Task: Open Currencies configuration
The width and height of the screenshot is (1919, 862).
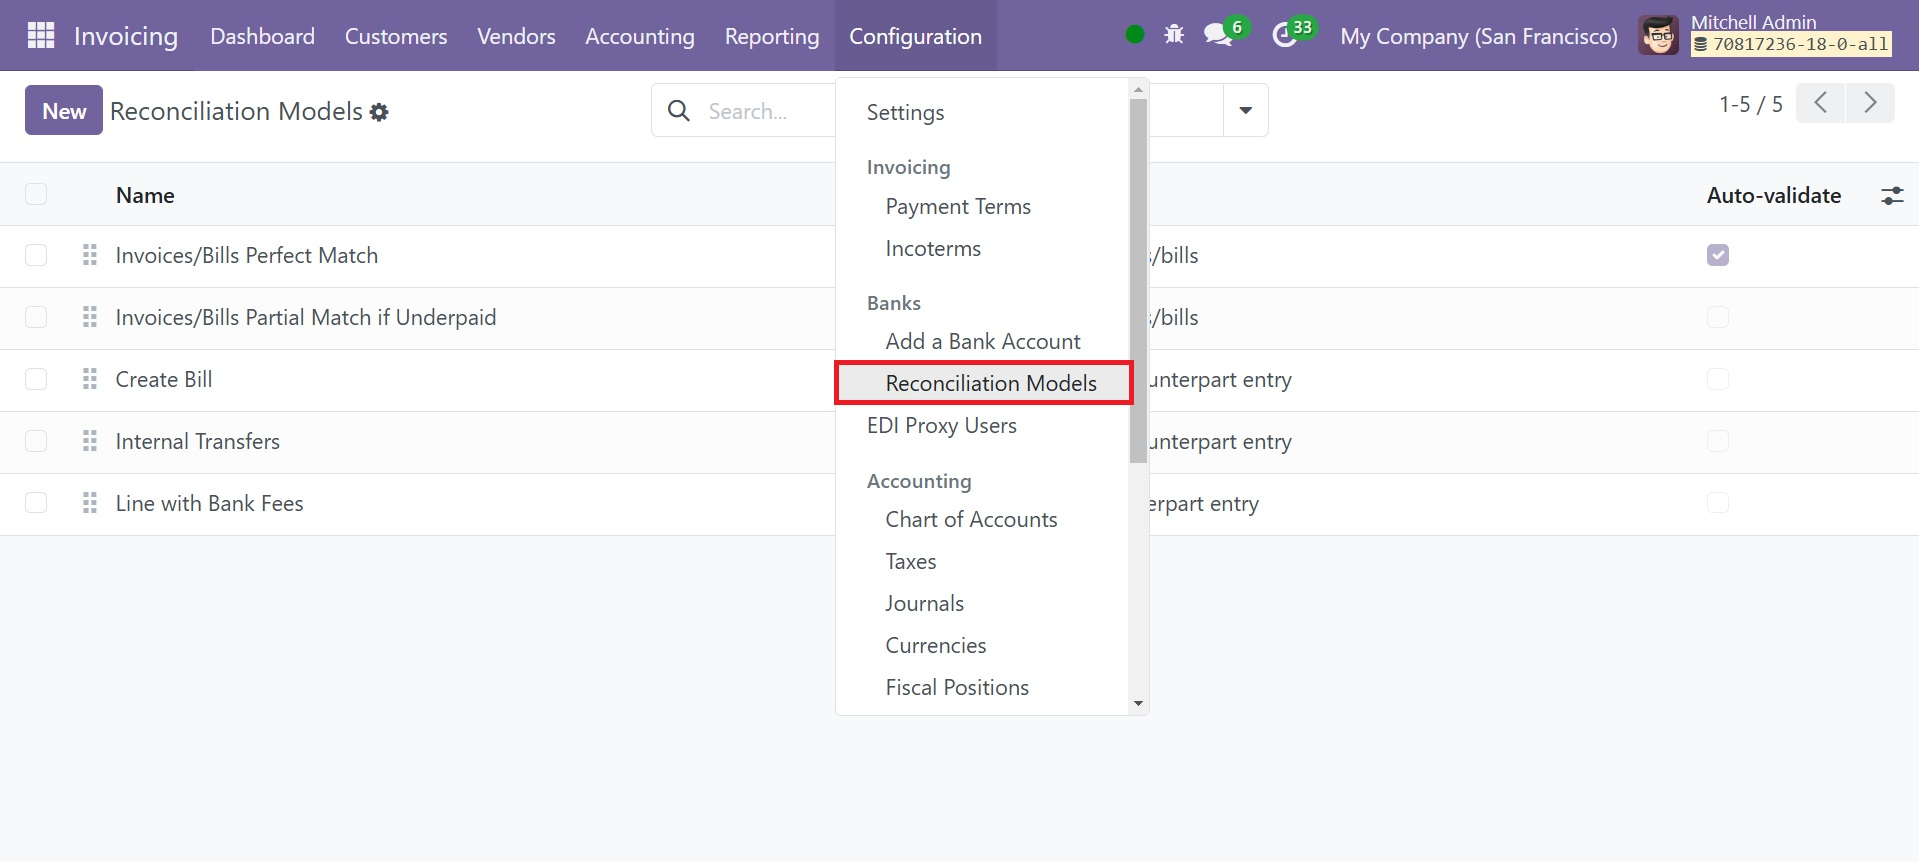Action: click(x=936, y=645)
